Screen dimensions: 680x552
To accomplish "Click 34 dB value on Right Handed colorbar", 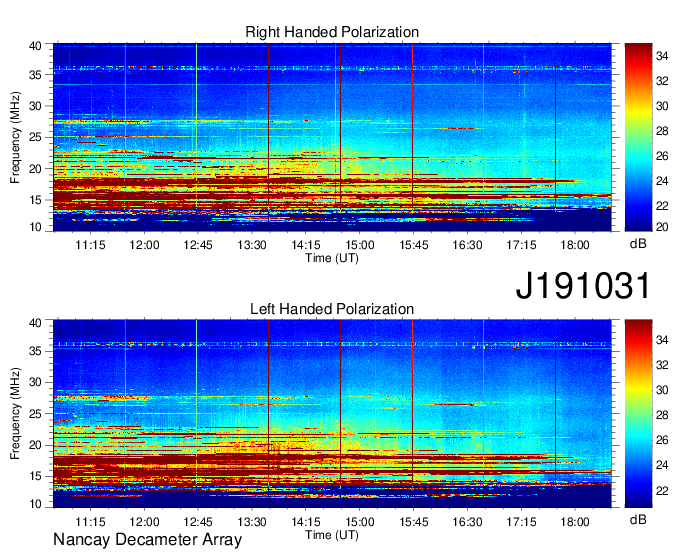I will coord(662,56).
